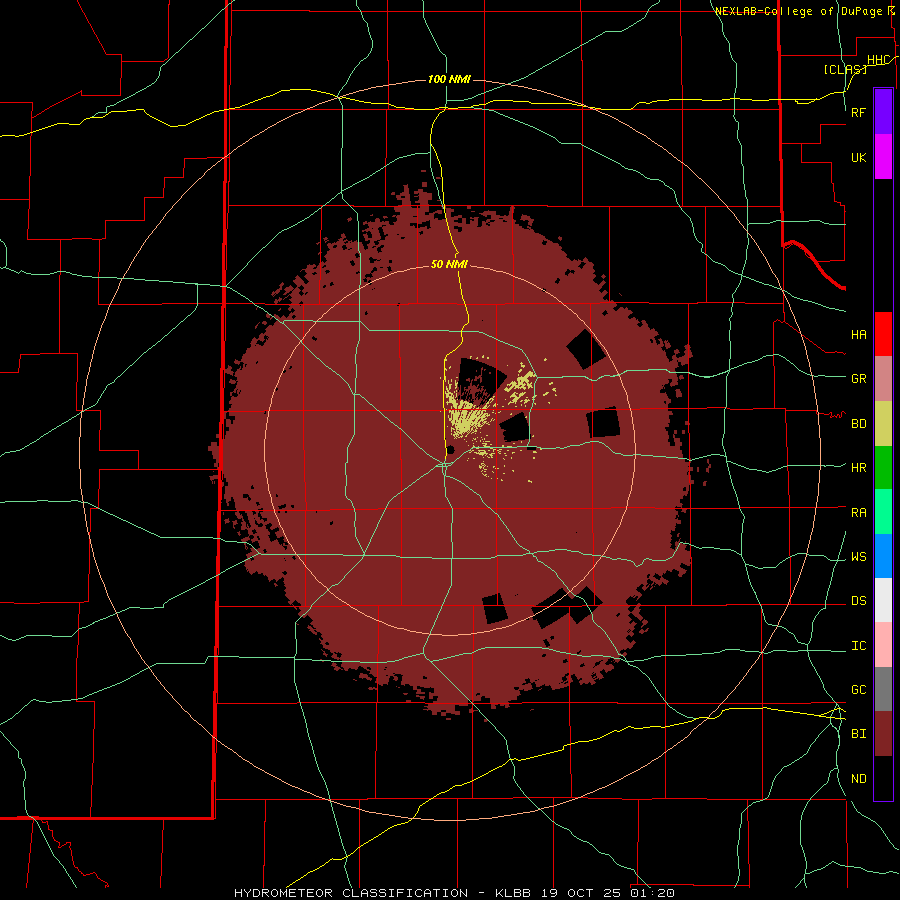Viewport: 900px width, 900px height.
Task: Click the DS legend label
Action: 858,601
